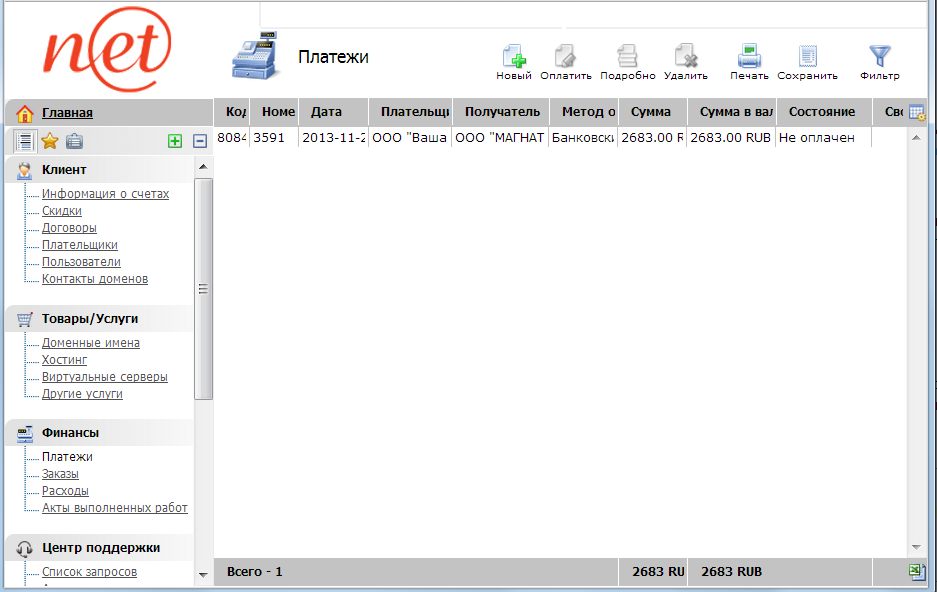Show favorites with the star icon
The image size is (937, 592).
(x=49, y=141)
